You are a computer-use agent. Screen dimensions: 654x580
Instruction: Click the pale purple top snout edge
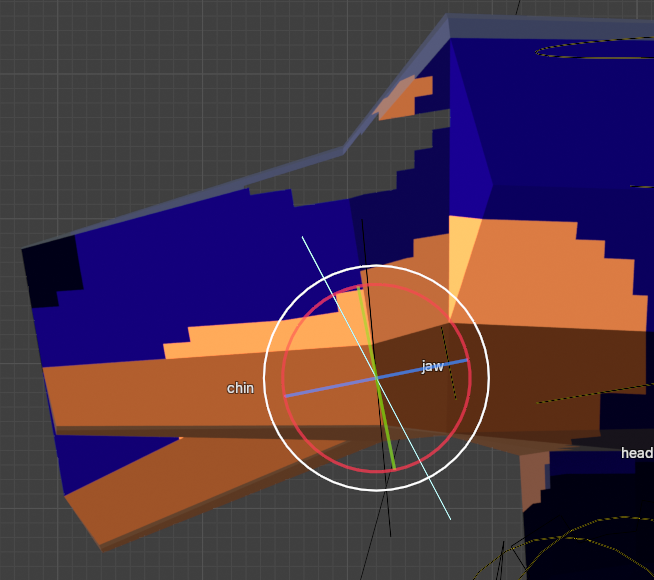(x=200, y=195)
